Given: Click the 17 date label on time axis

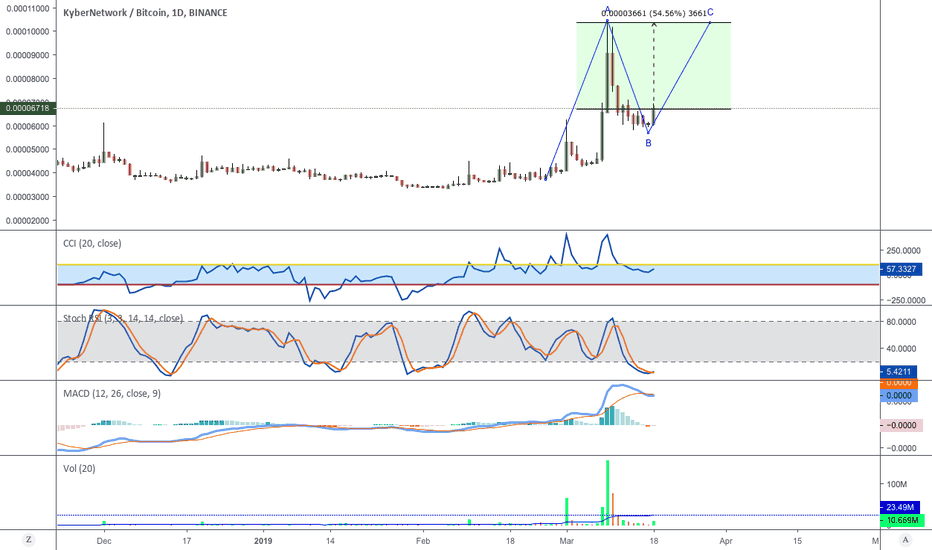Looking at the screenshot, I should (x=187, y=540).
